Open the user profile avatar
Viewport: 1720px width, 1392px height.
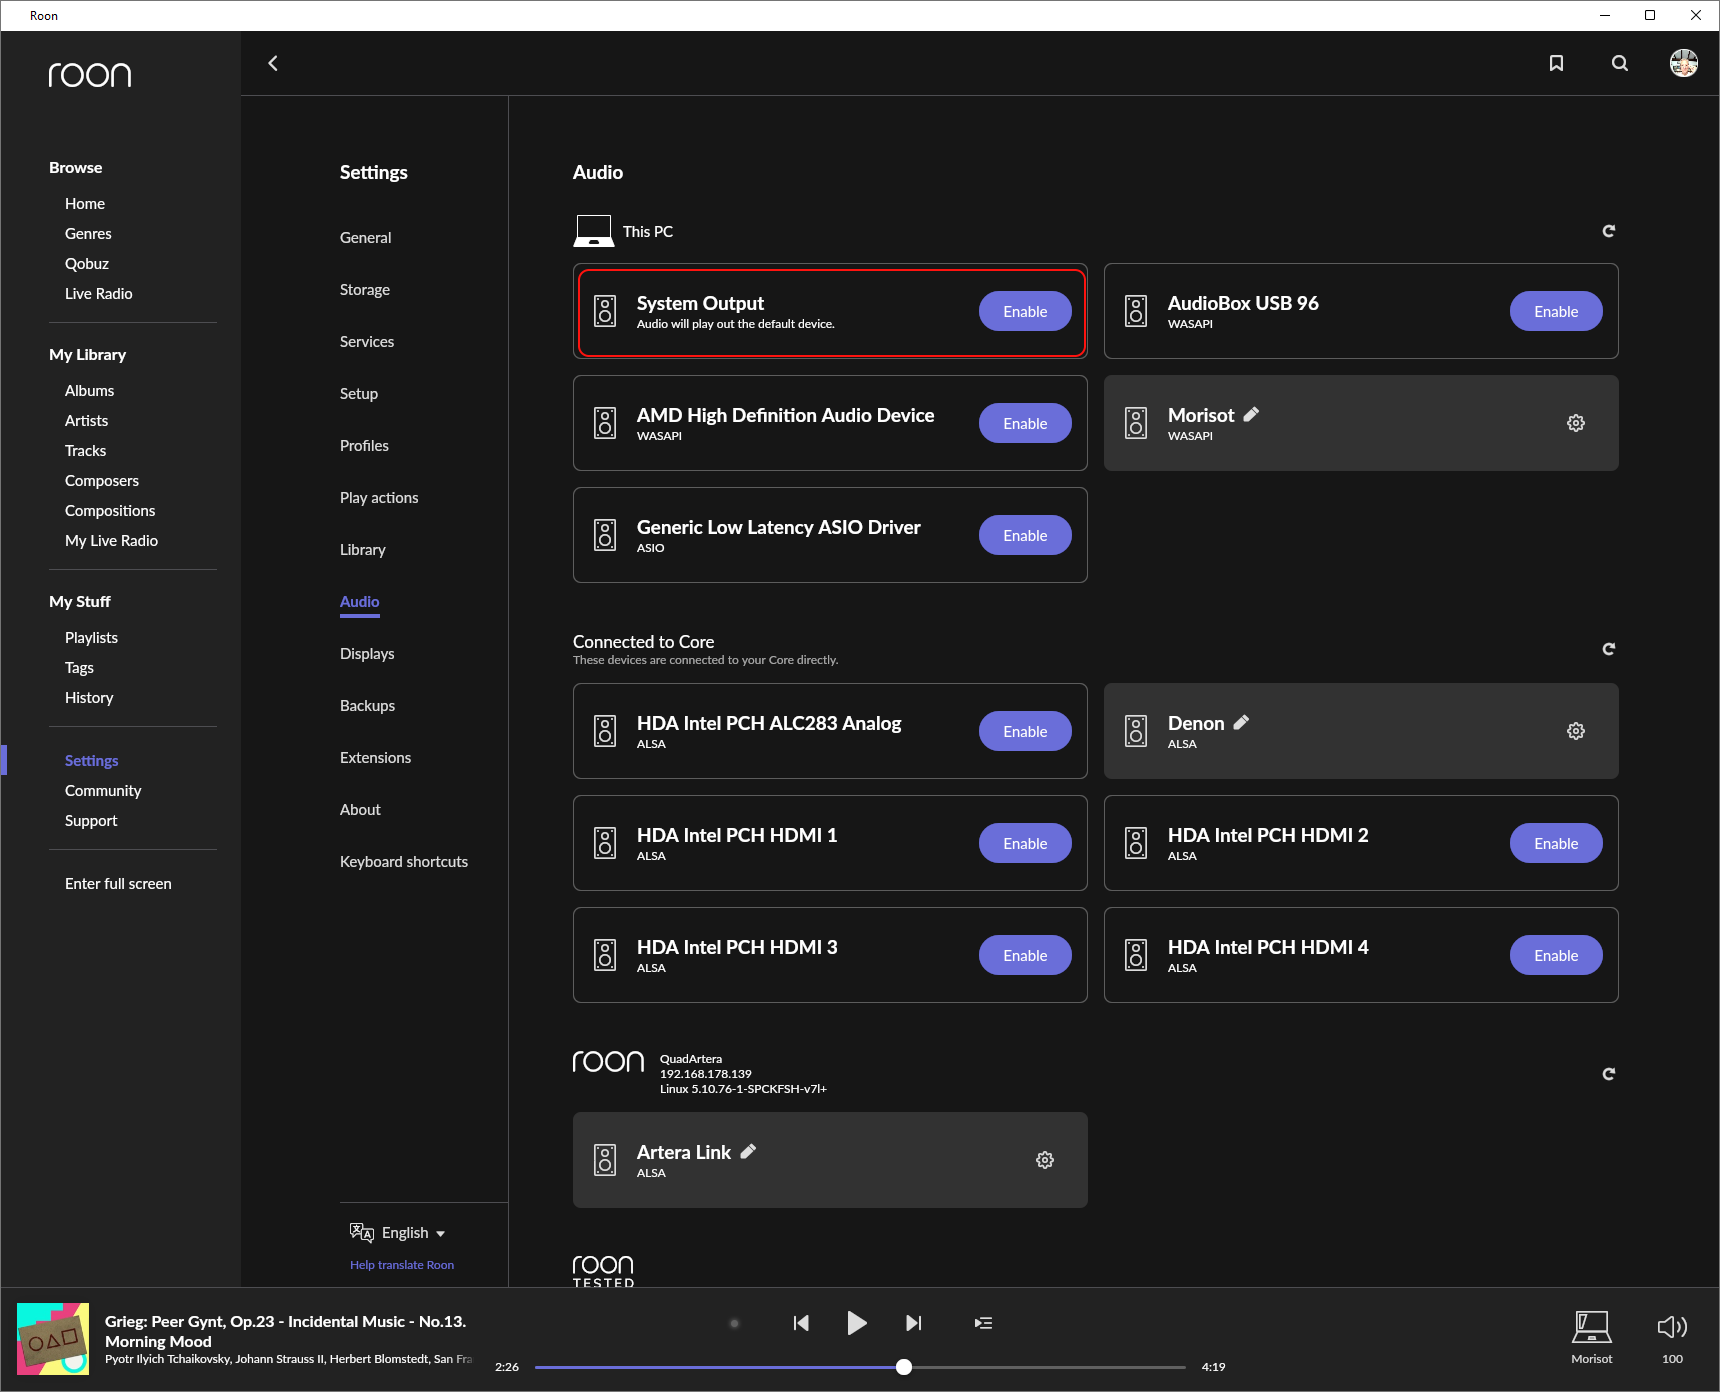(x=1684, y=62)
